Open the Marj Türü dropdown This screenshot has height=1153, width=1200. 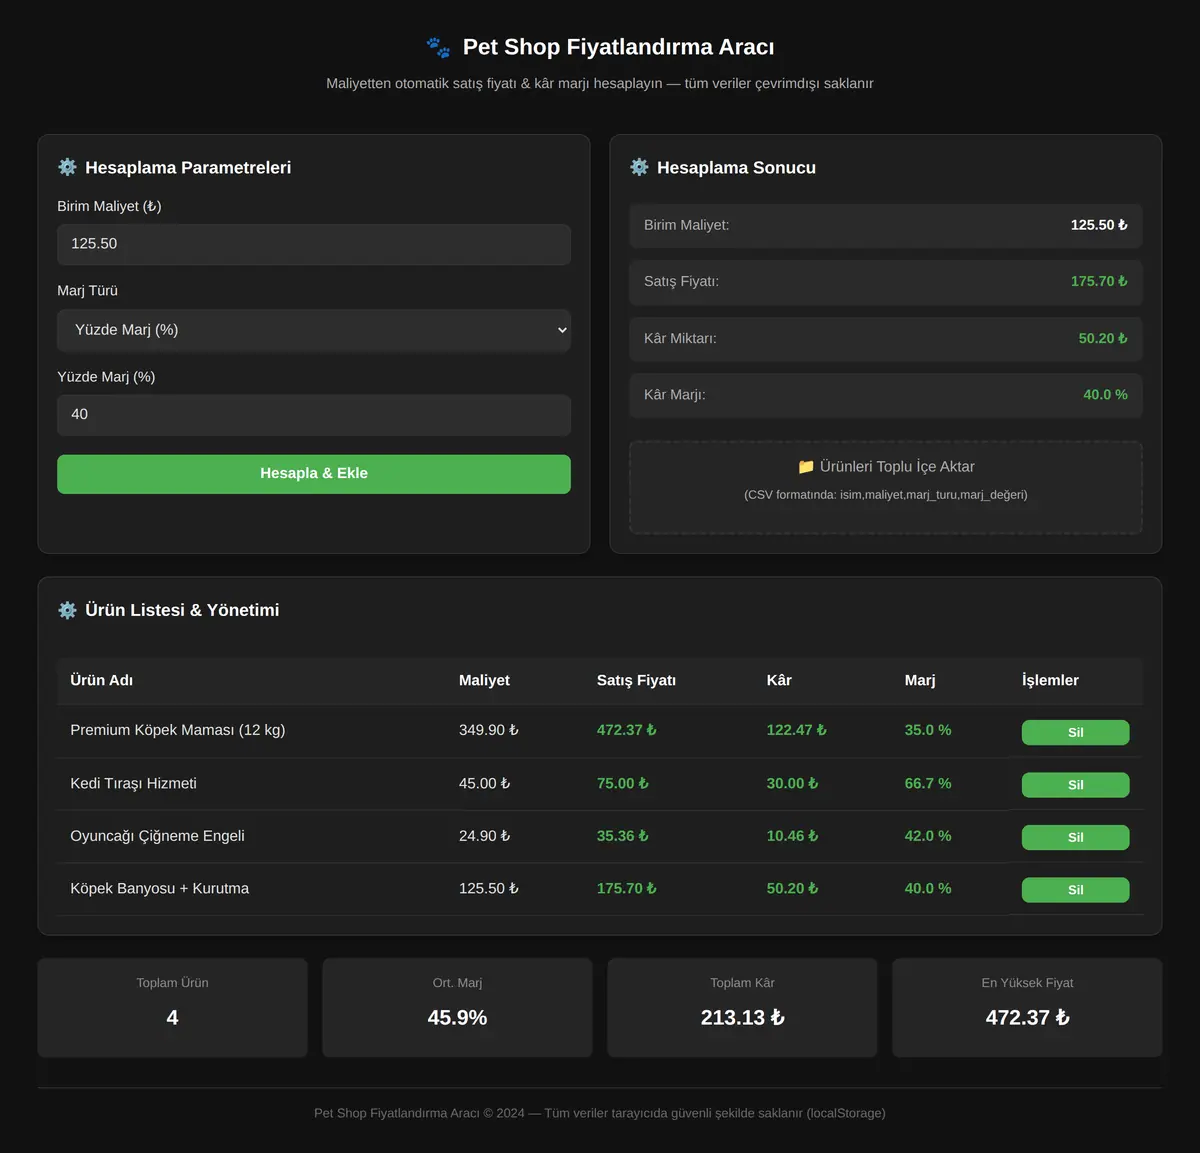point(314,330)
